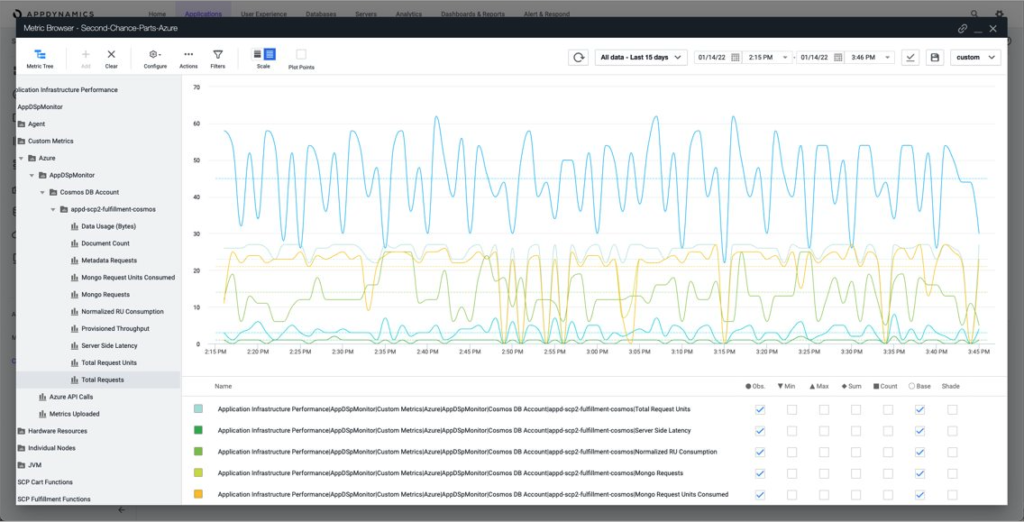1024x522 pixels.
Task: Save the custom time range
Action: [x=935, y=57]
